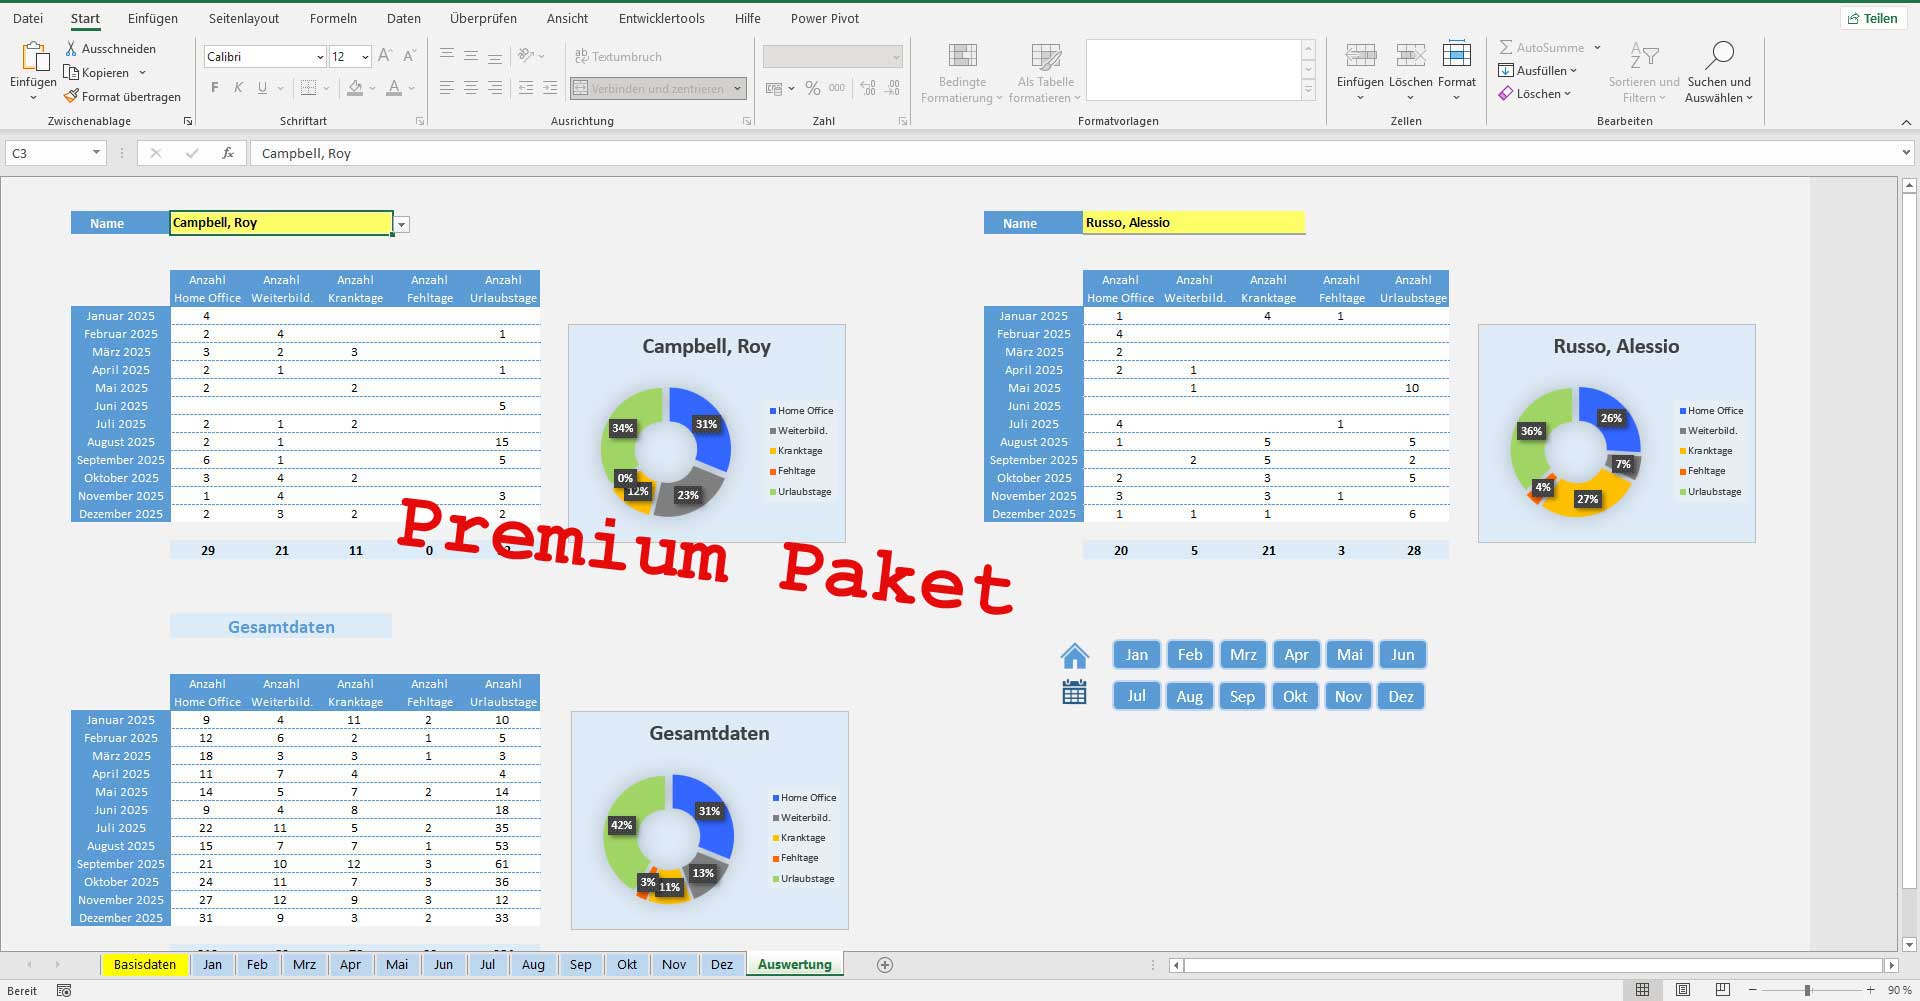Click the Teilen share button

coord(1871,18)
